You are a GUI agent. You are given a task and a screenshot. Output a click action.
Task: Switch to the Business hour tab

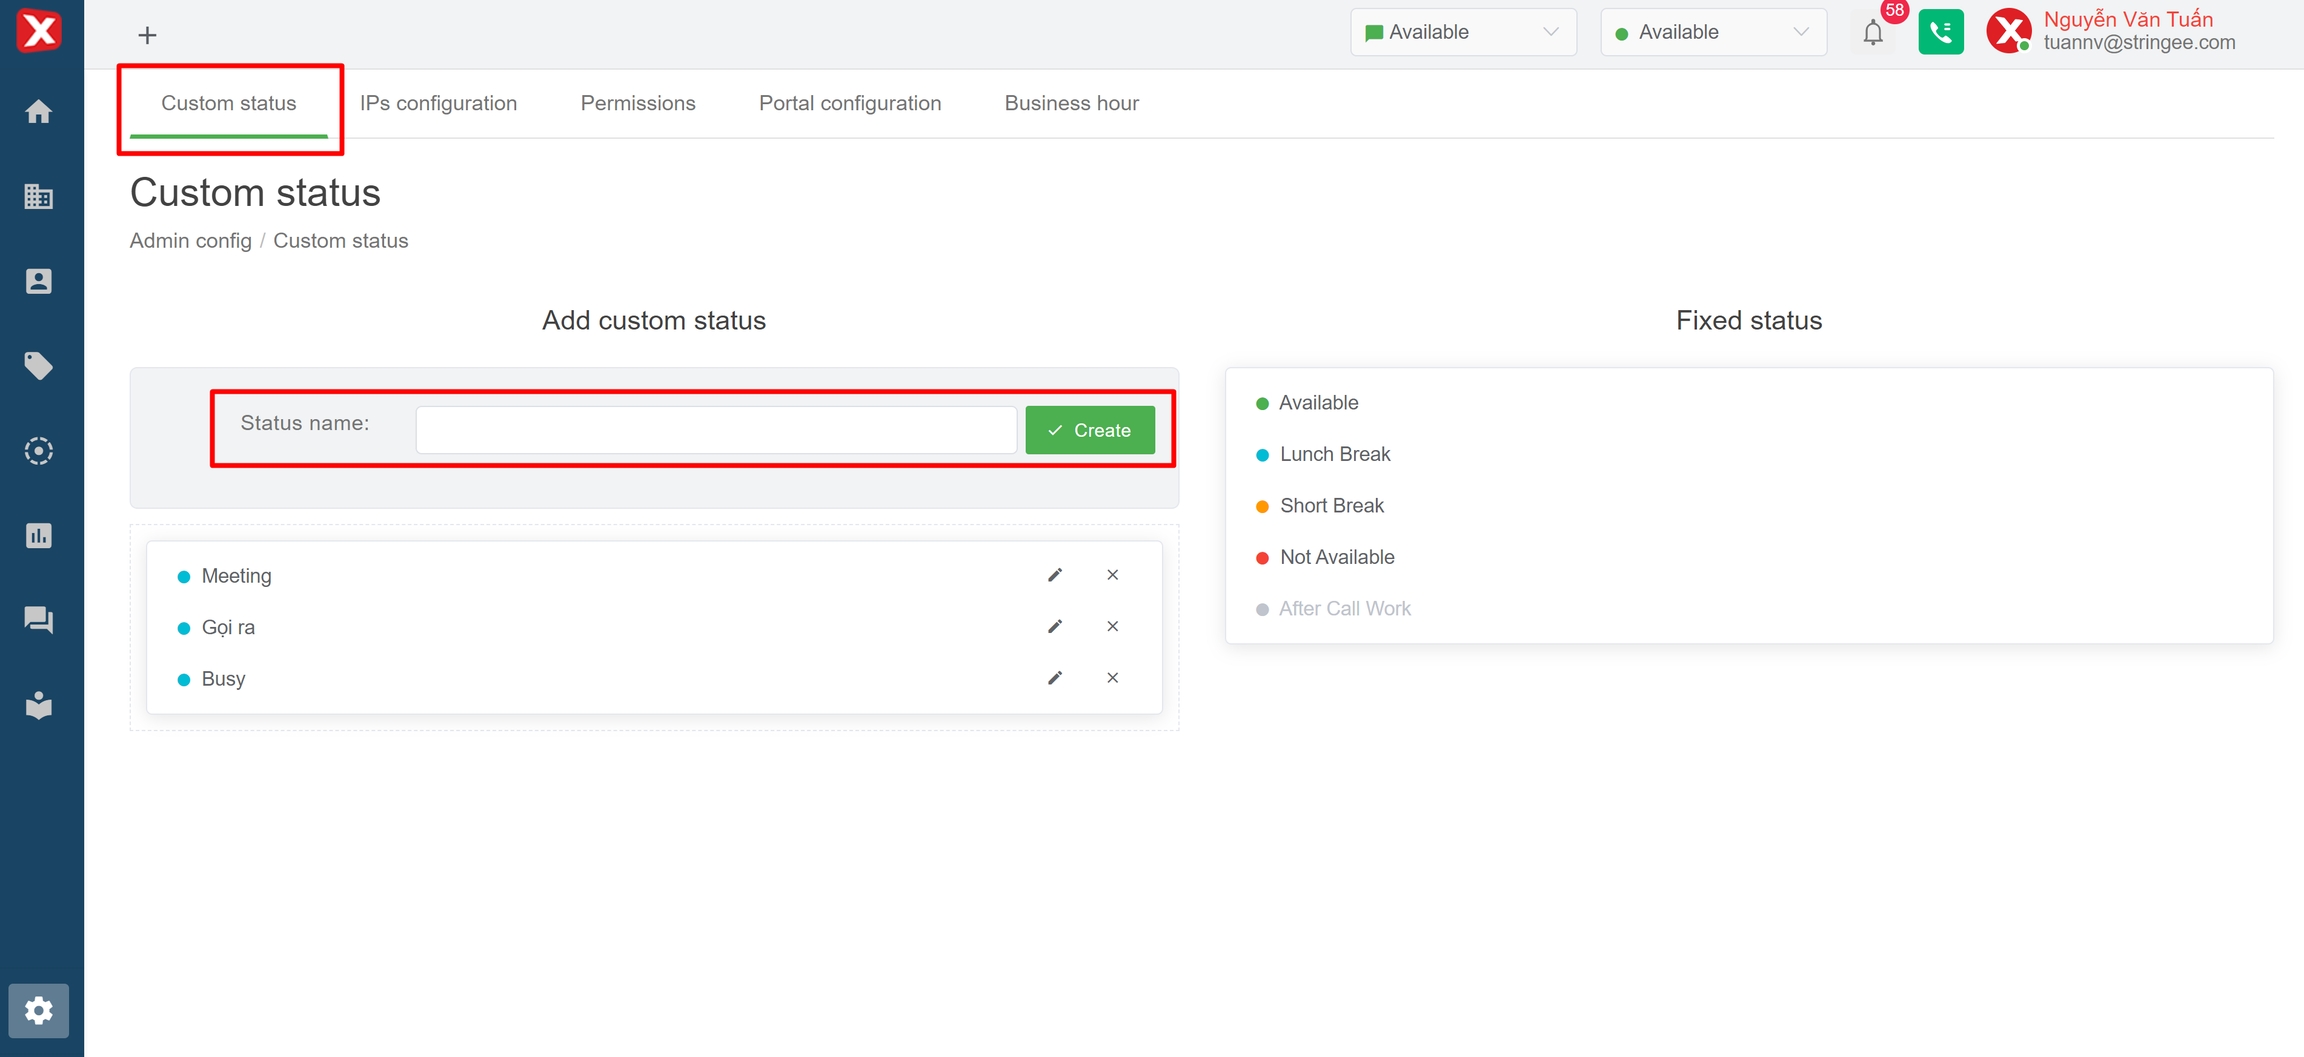pos(1071,103)
